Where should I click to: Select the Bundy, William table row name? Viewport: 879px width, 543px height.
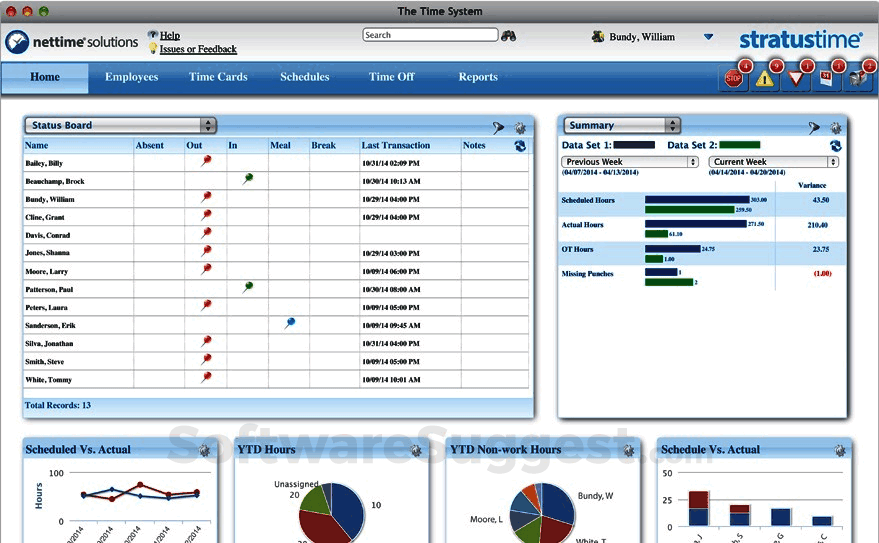click(x=50, y=199)
